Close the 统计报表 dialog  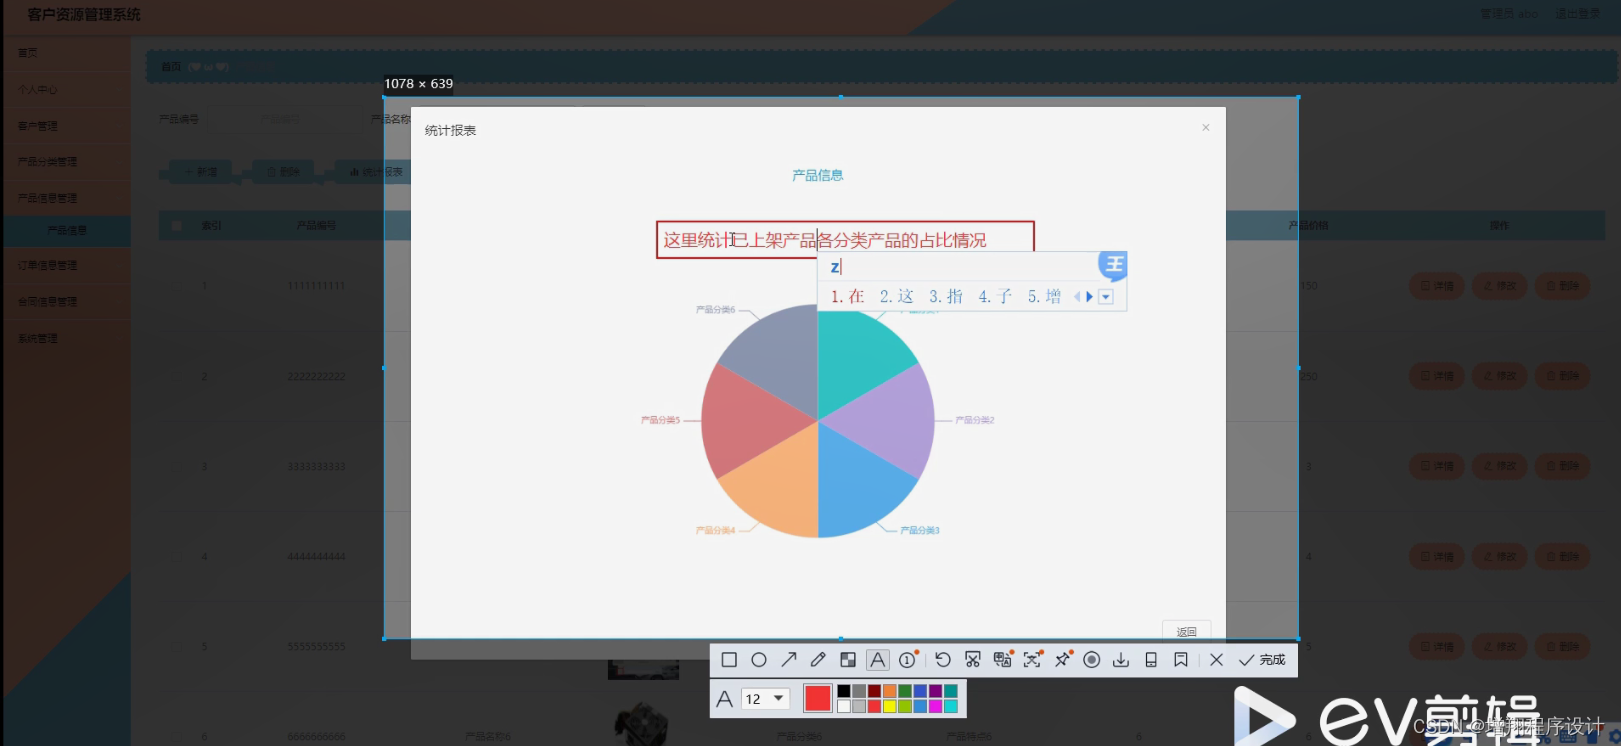[x=1206, y=127]
